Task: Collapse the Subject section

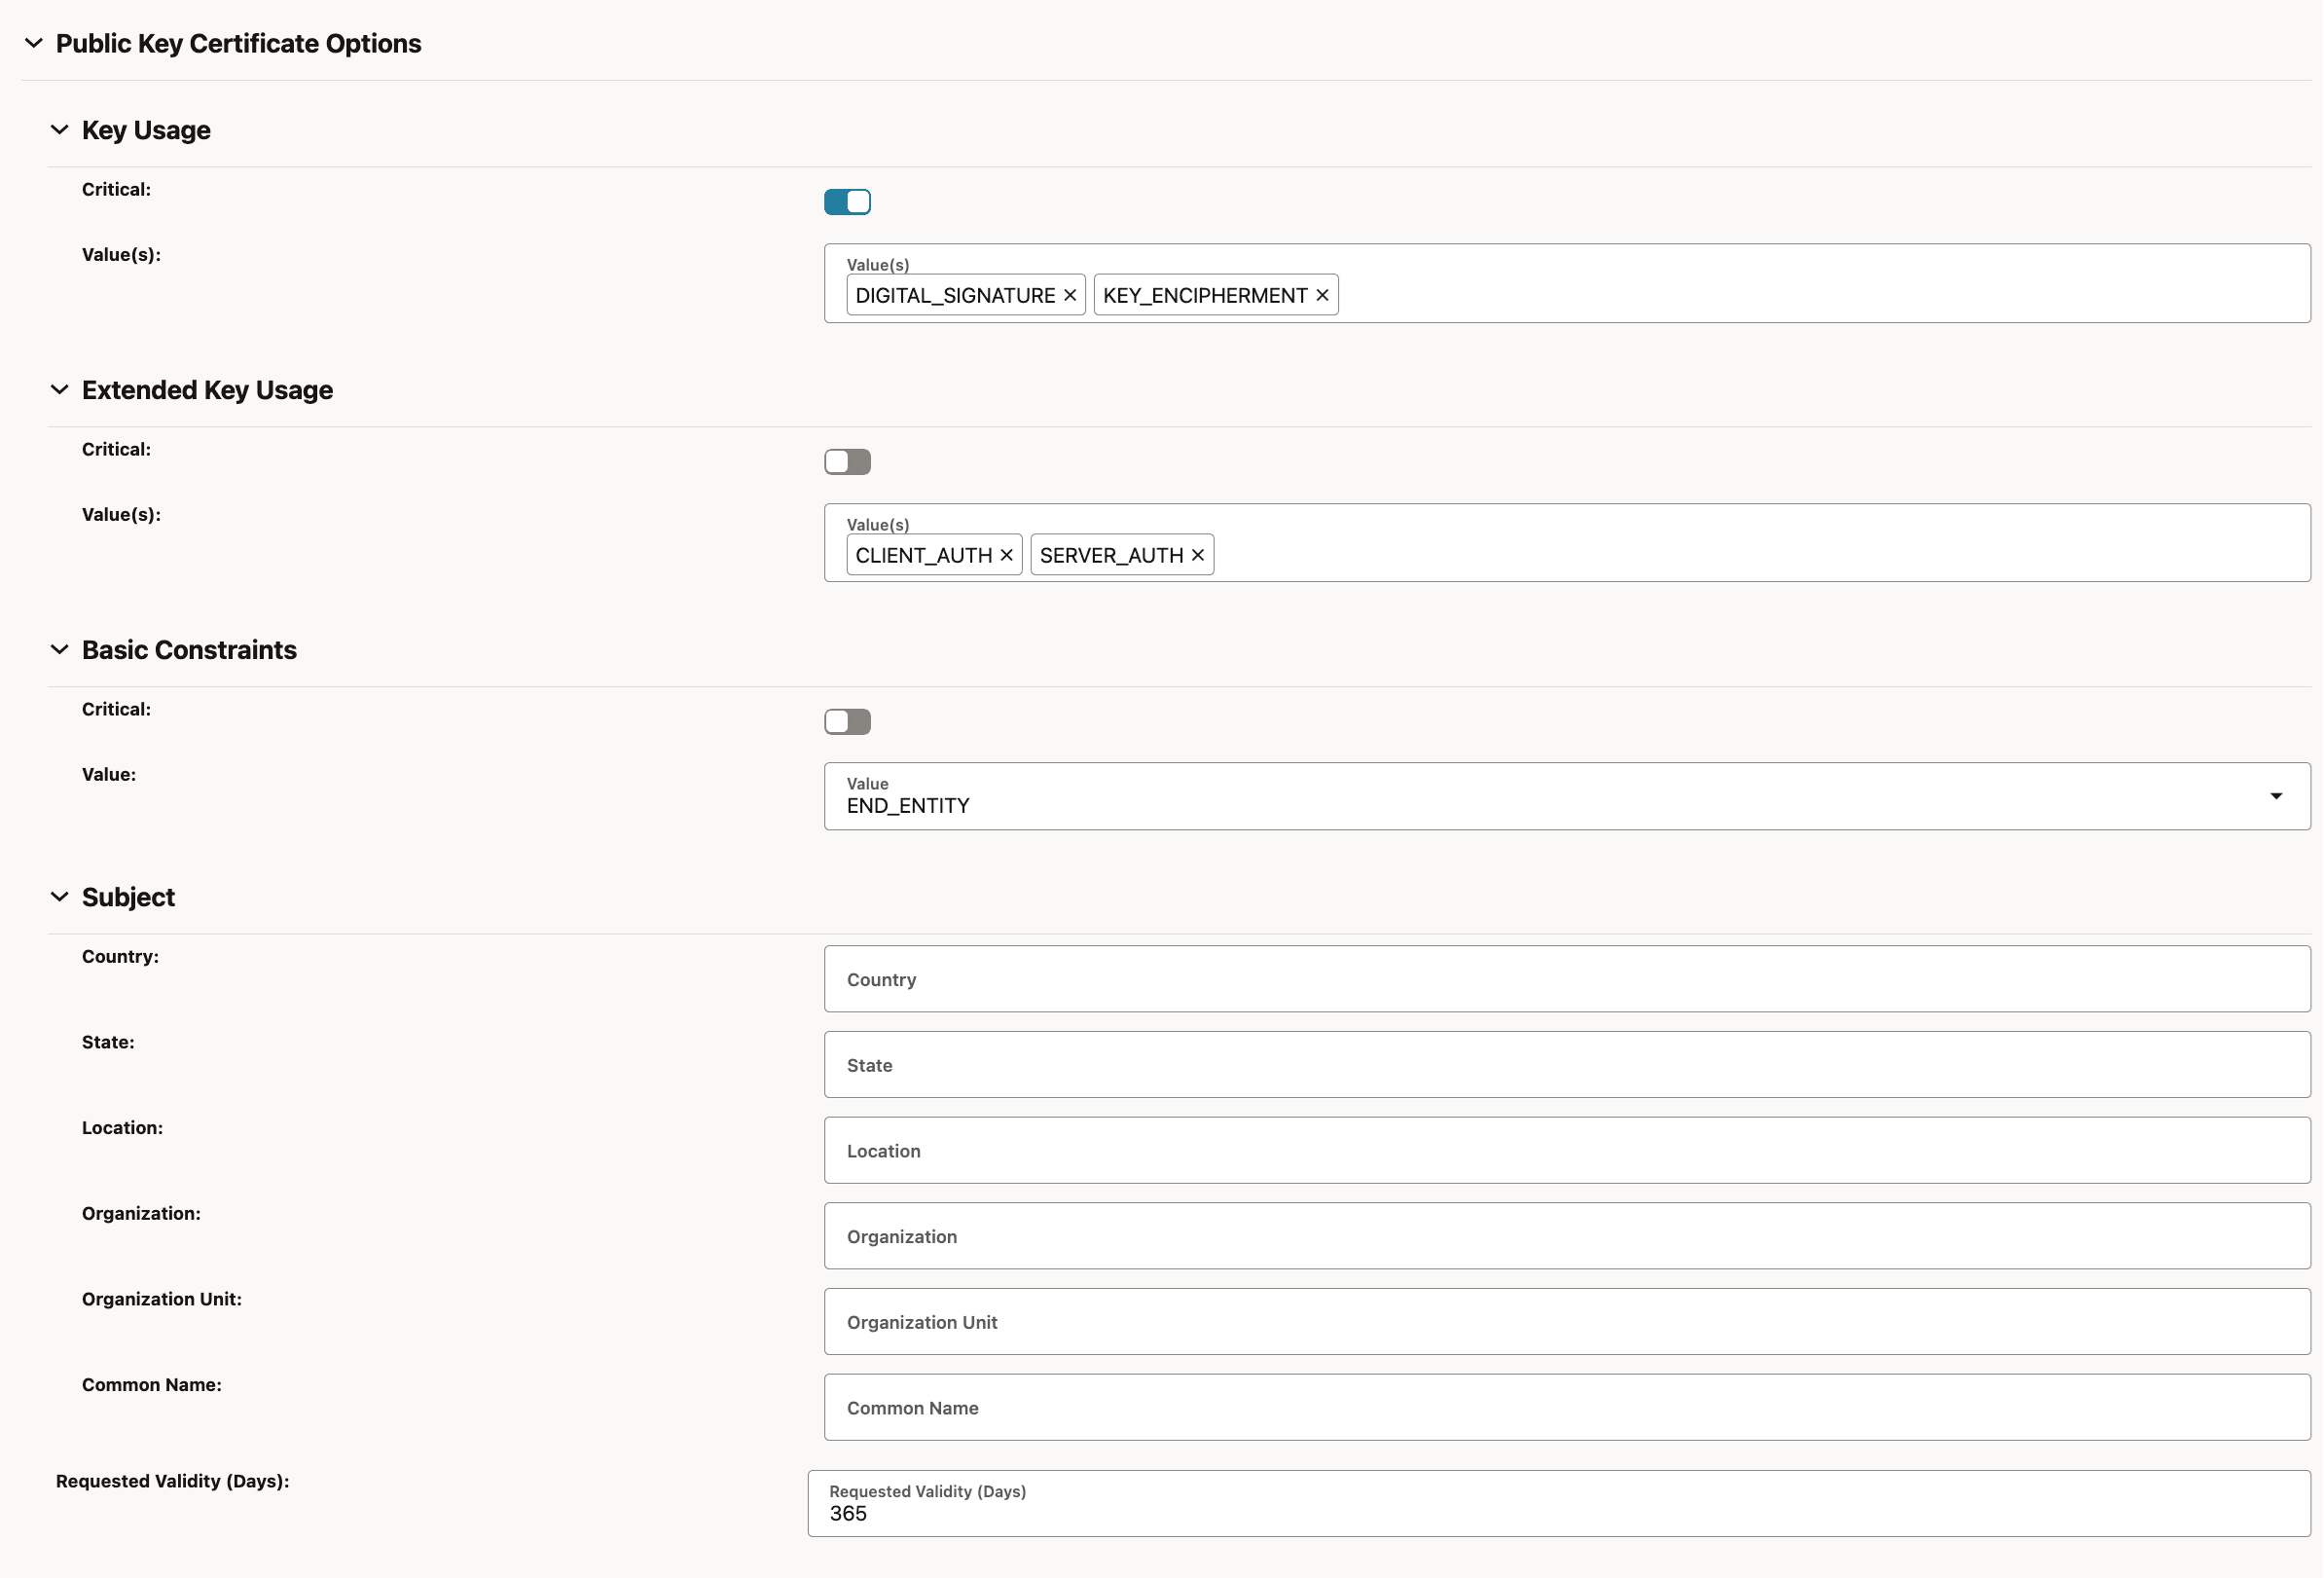Action: [59, 896]
